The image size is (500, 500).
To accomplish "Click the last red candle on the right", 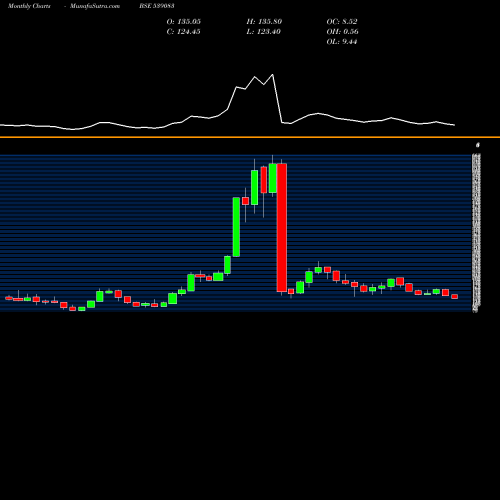I will tap(455, 296).
